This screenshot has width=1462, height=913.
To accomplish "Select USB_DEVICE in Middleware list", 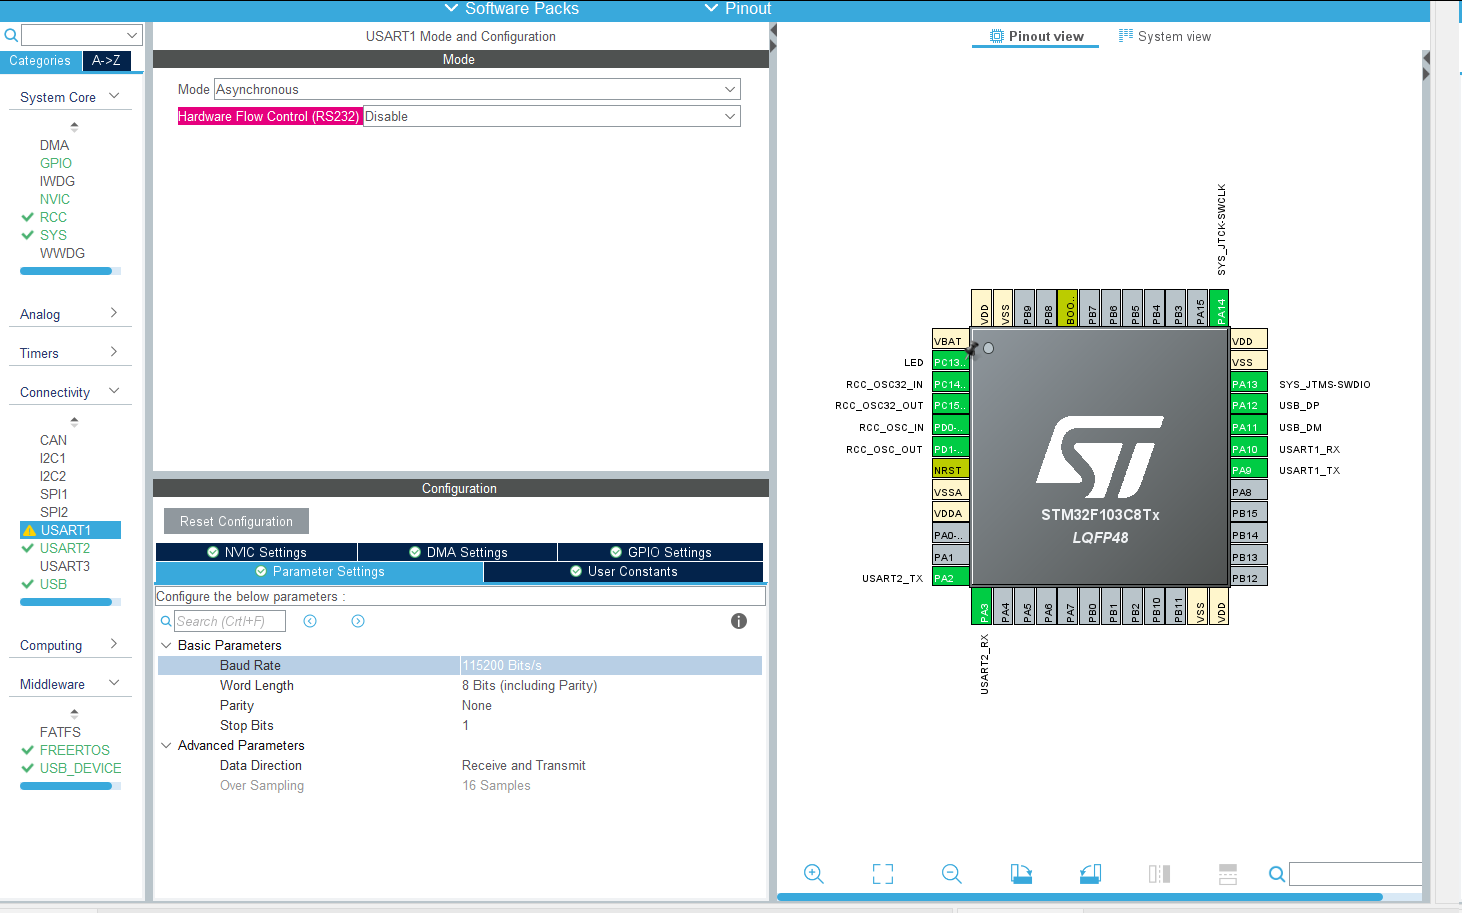I will (x=81, y=768).
